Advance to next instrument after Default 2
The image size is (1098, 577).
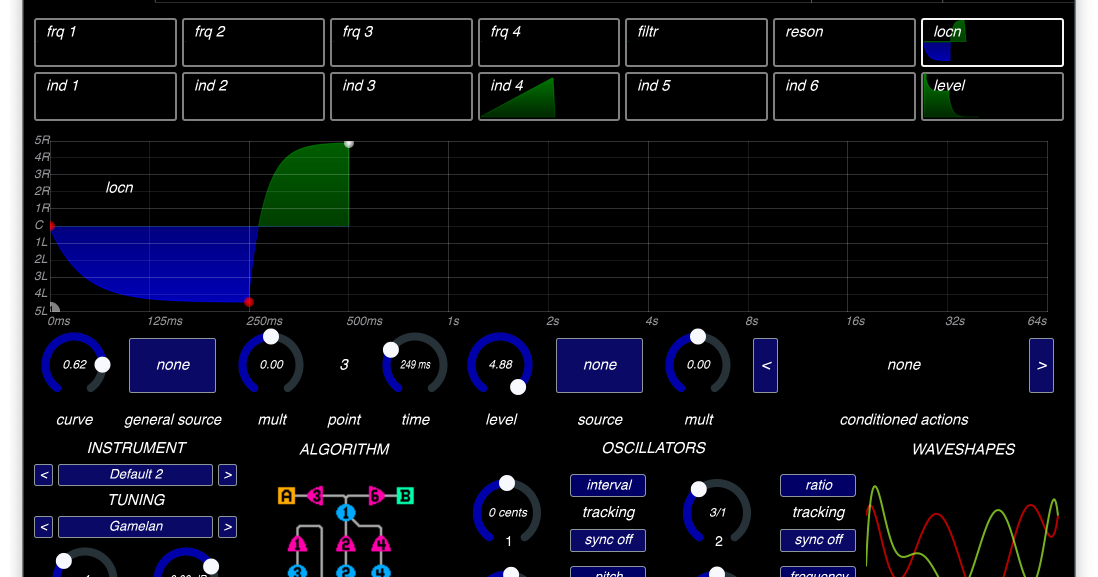227,475
